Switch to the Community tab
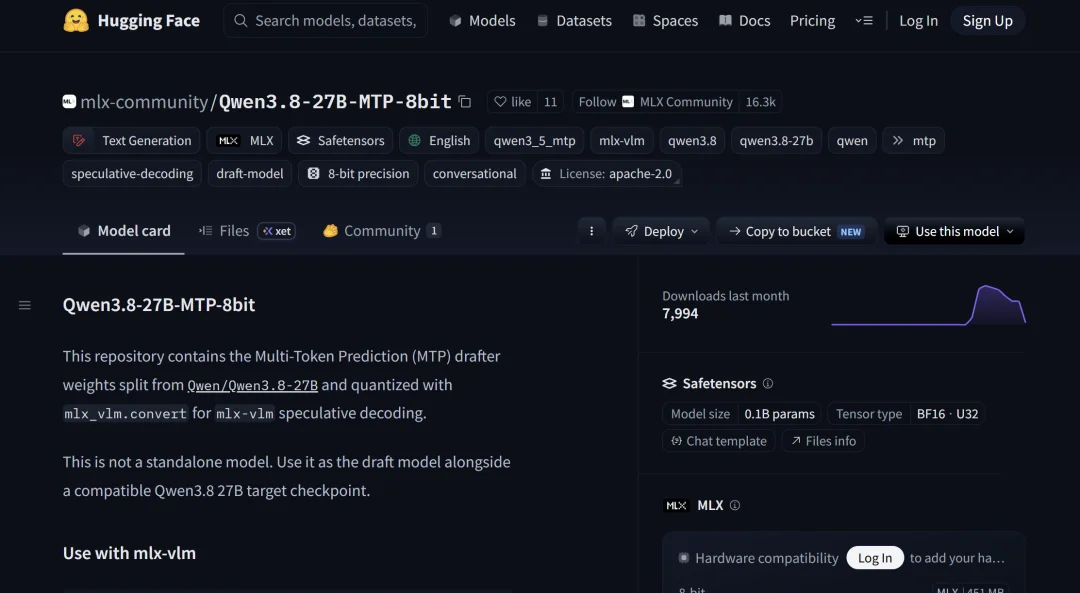Viewport: 1080px width, 593px height. 382,231
